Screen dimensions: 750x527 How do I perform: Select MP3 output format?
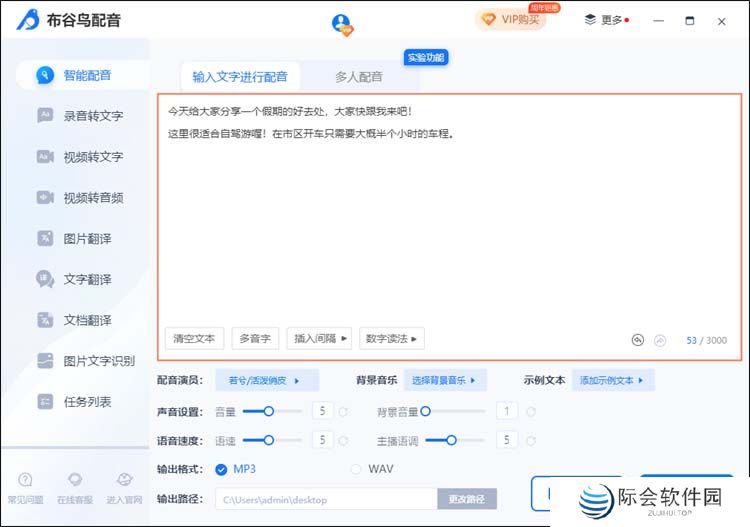[x=235, y=469]
